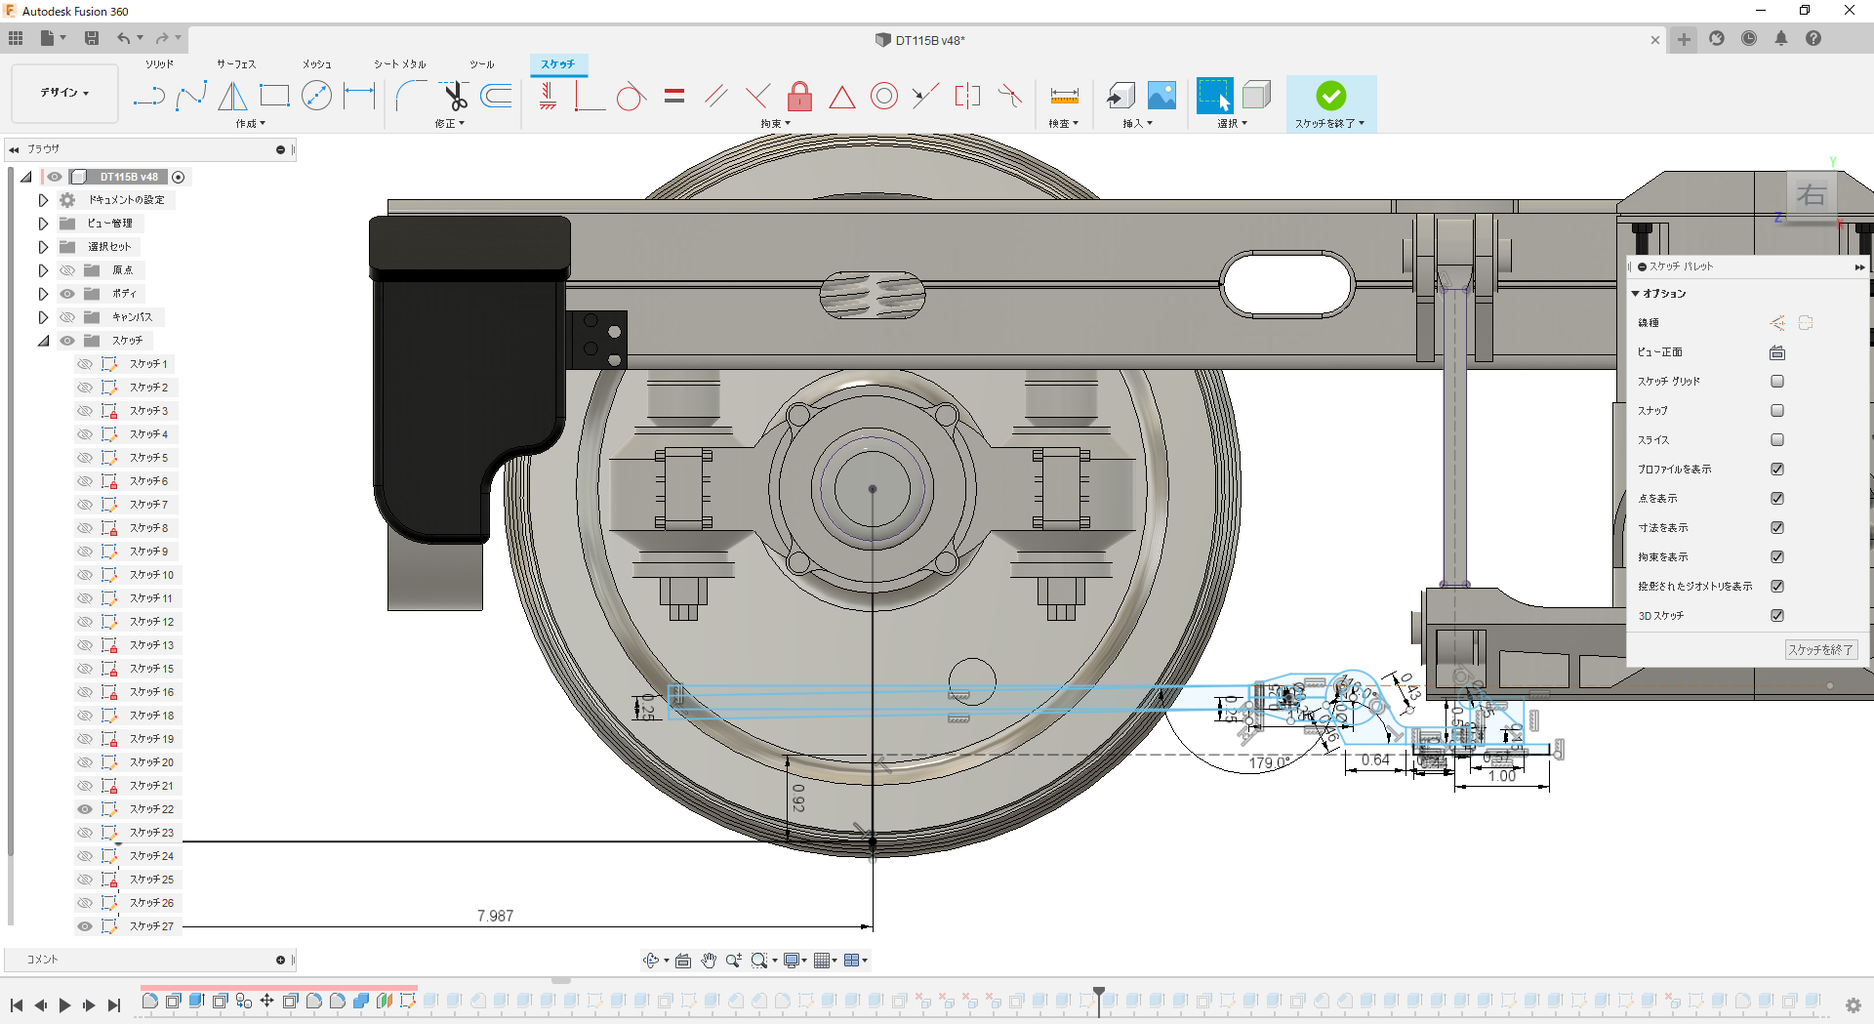Switch to the サーフェス tab
This screenshot has height=1024, width=1874.
pyautogui.click(x=236, y=64)
